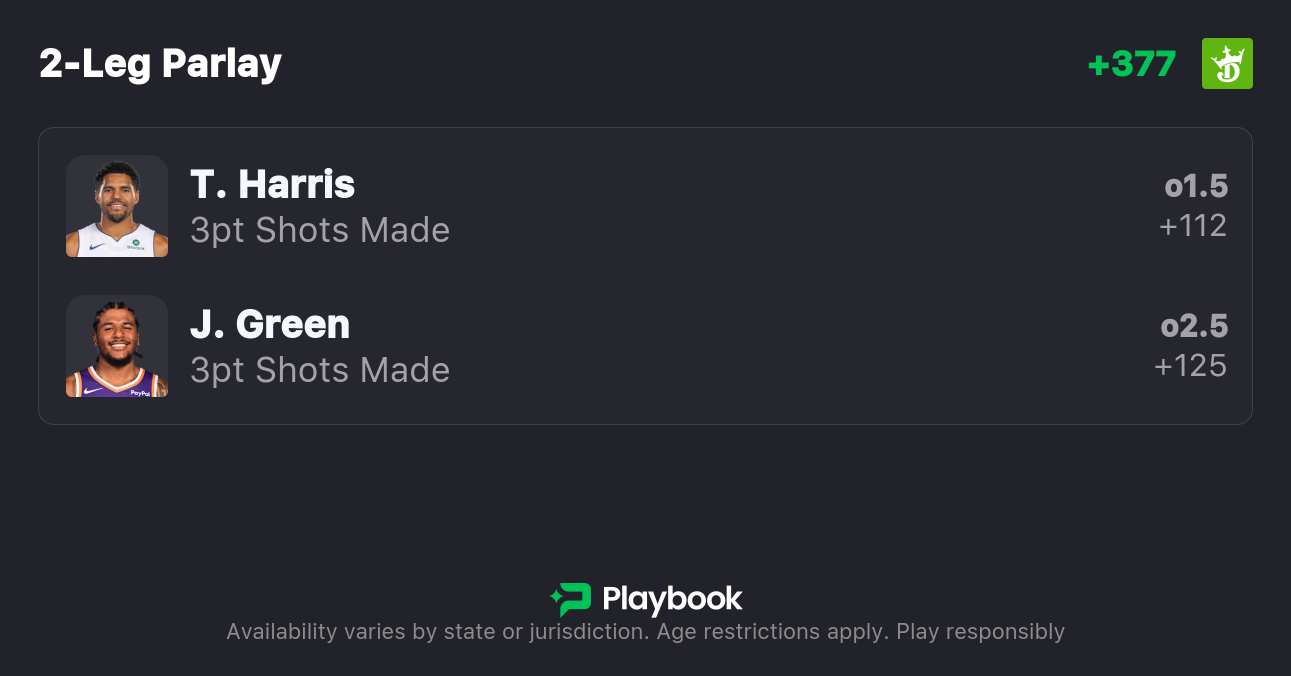Click the Playbook wordmark text
Viewport: 1291px width, 676px height.
[672, 599]
